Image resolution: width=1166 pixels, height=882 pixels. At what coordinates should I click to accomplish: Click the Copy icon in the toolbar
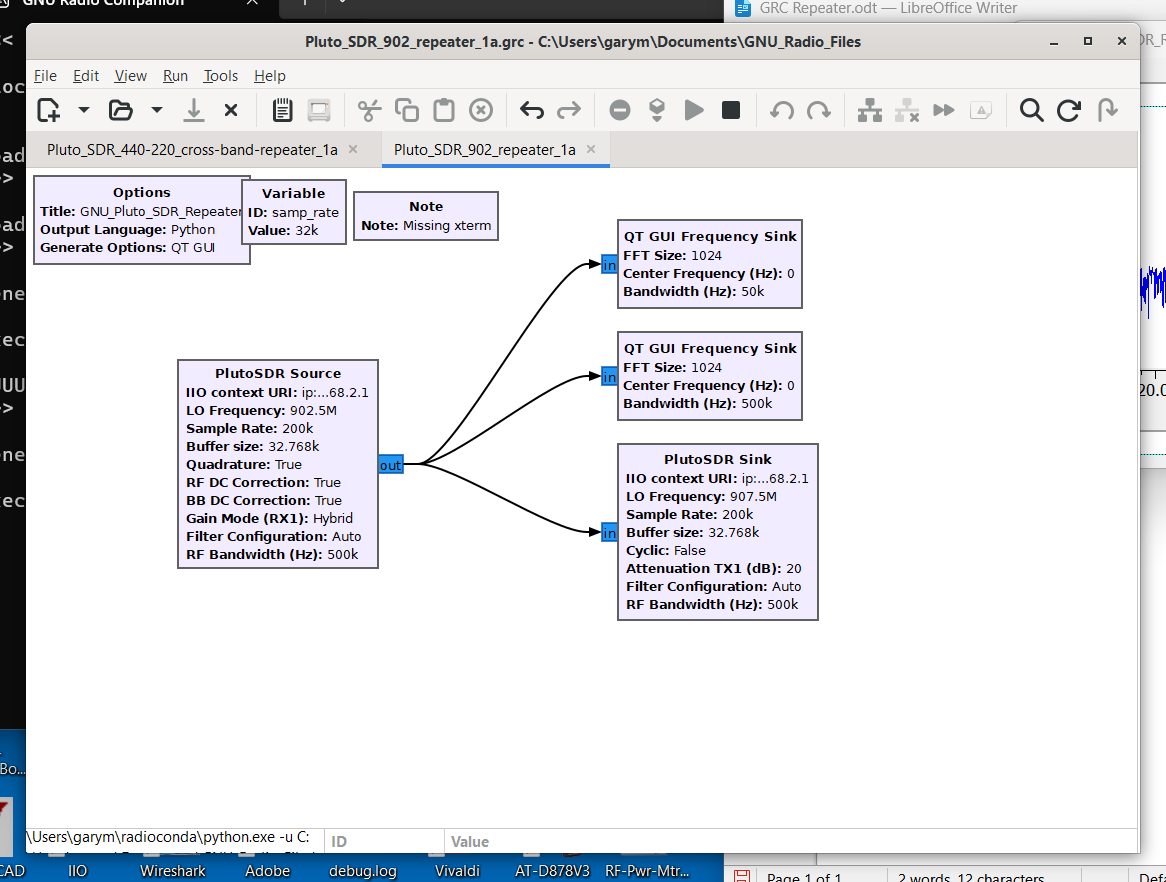[407, 110]
